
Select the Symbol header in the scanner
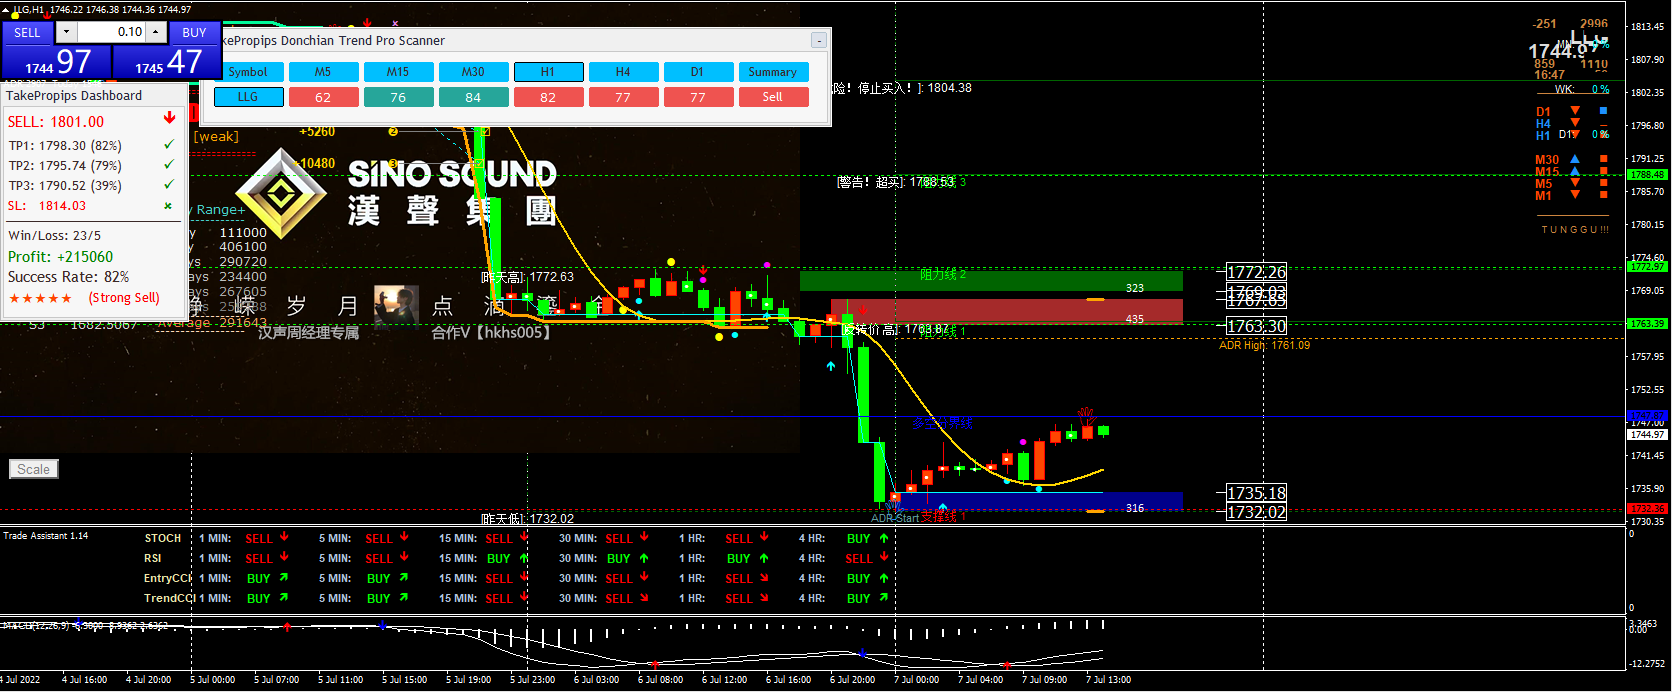click(248, 72)
